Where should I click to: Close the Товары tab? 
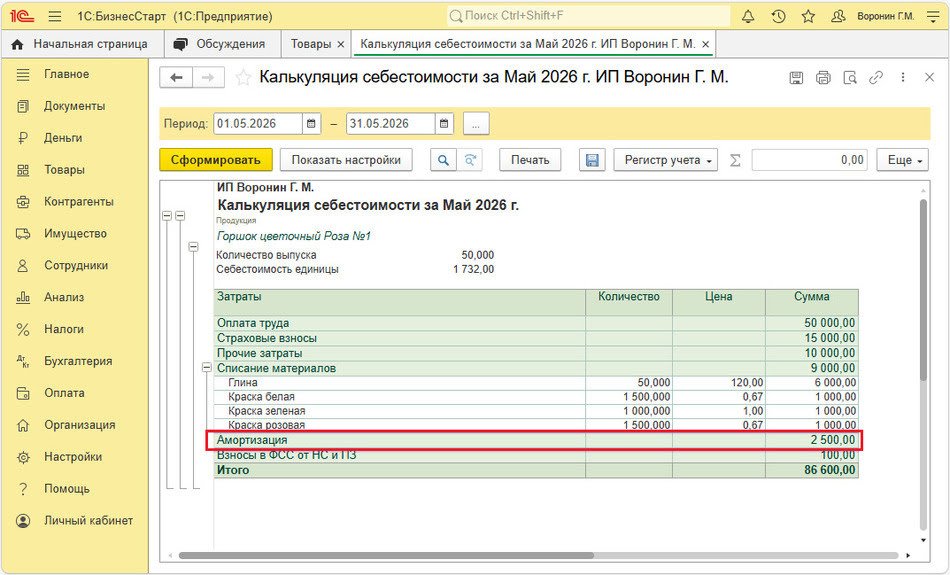(x=340, y=44)
